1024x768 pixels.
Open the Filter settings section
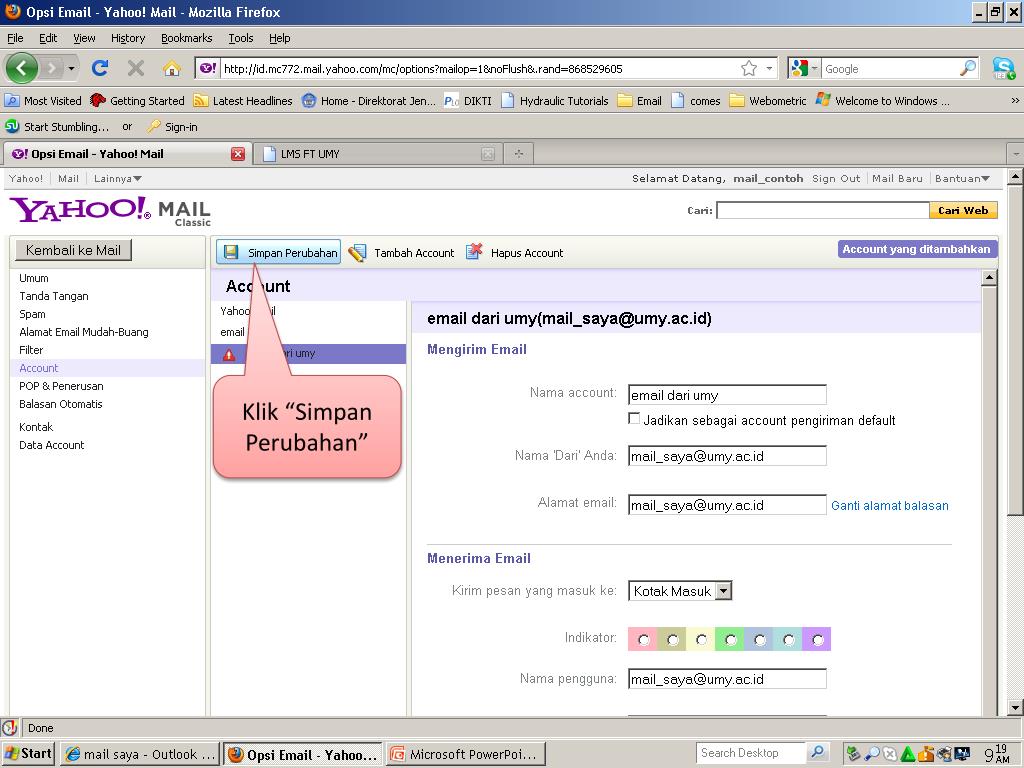(31, 350)
